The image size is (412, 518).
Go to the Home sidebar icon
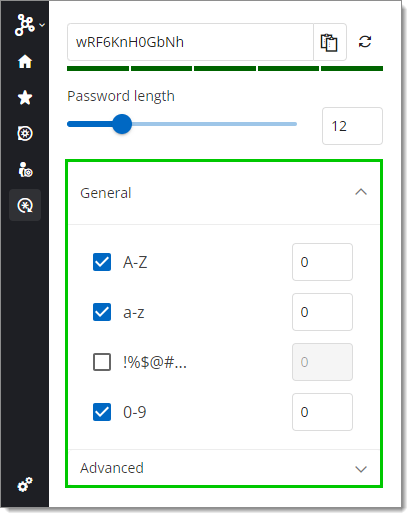coord(25,62)
